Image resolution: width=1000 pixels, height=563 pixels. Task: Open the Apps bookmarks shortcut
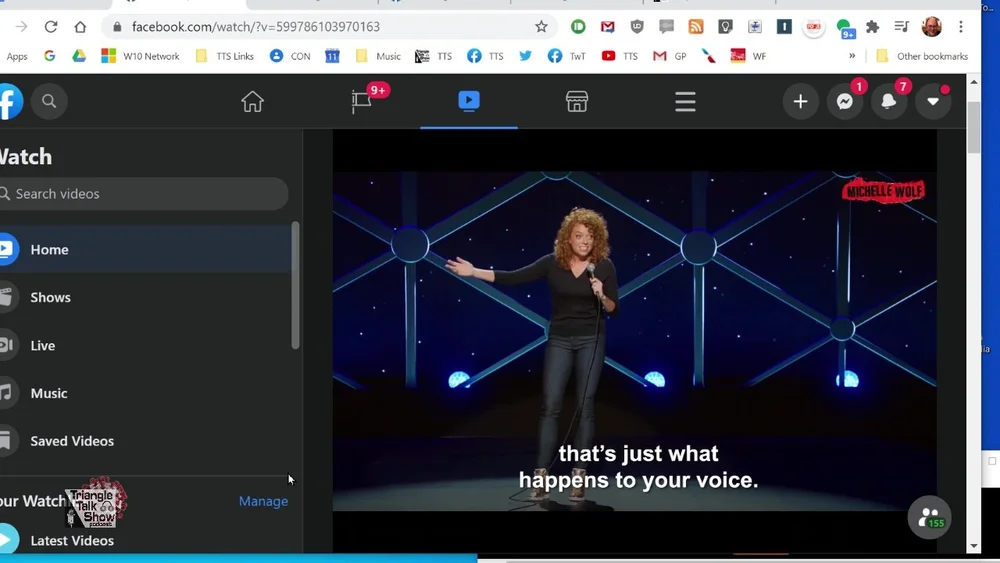coord(17,56)
